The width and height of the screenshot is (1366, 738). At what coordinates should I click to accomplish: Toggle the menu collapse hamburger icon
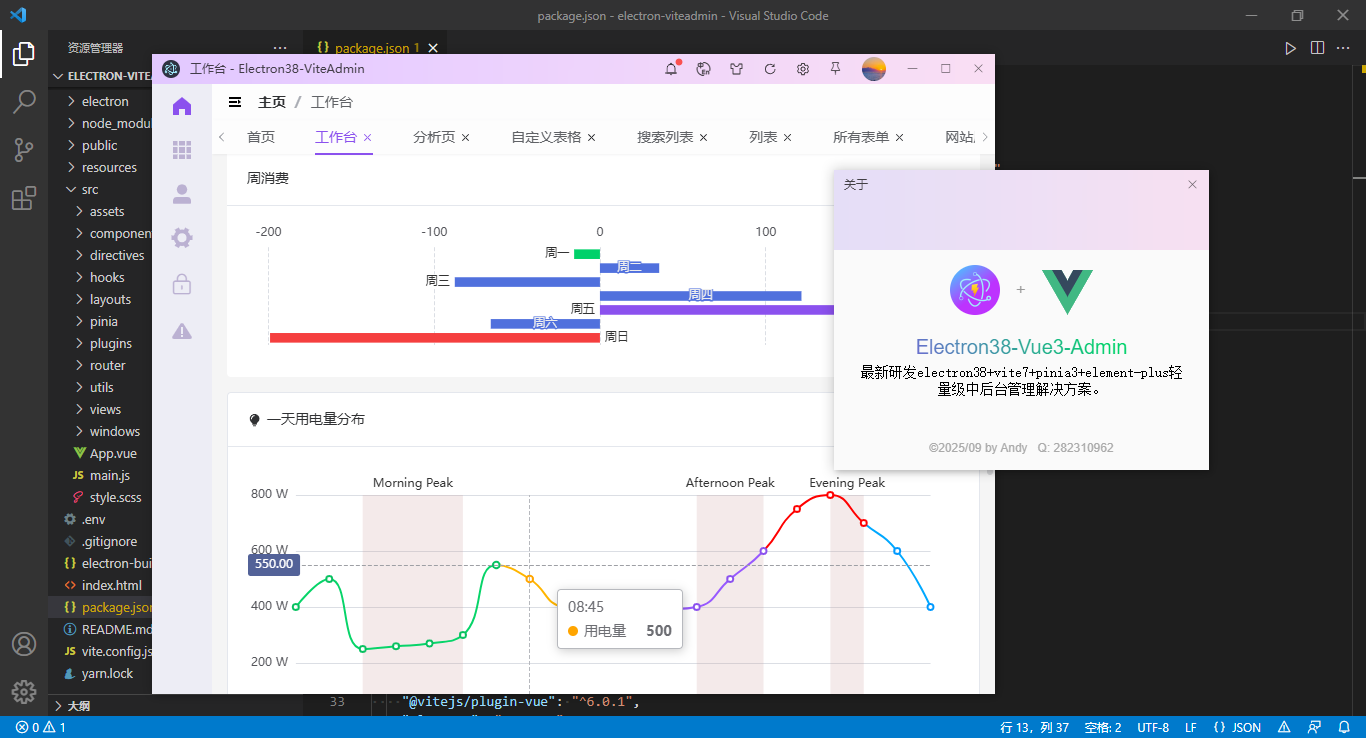234,101
